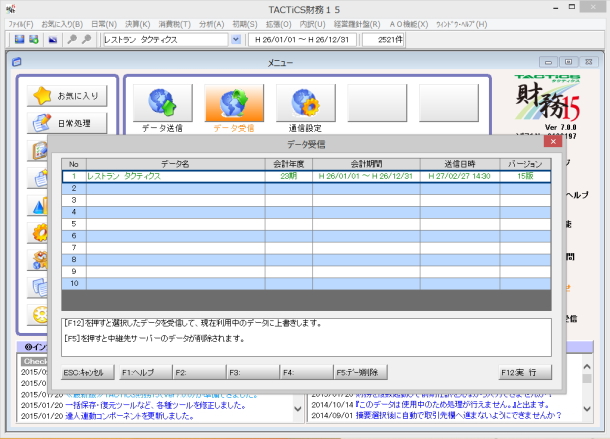Minimize the メニュー inner window
The image size is (610, 439).
(548, 62)
